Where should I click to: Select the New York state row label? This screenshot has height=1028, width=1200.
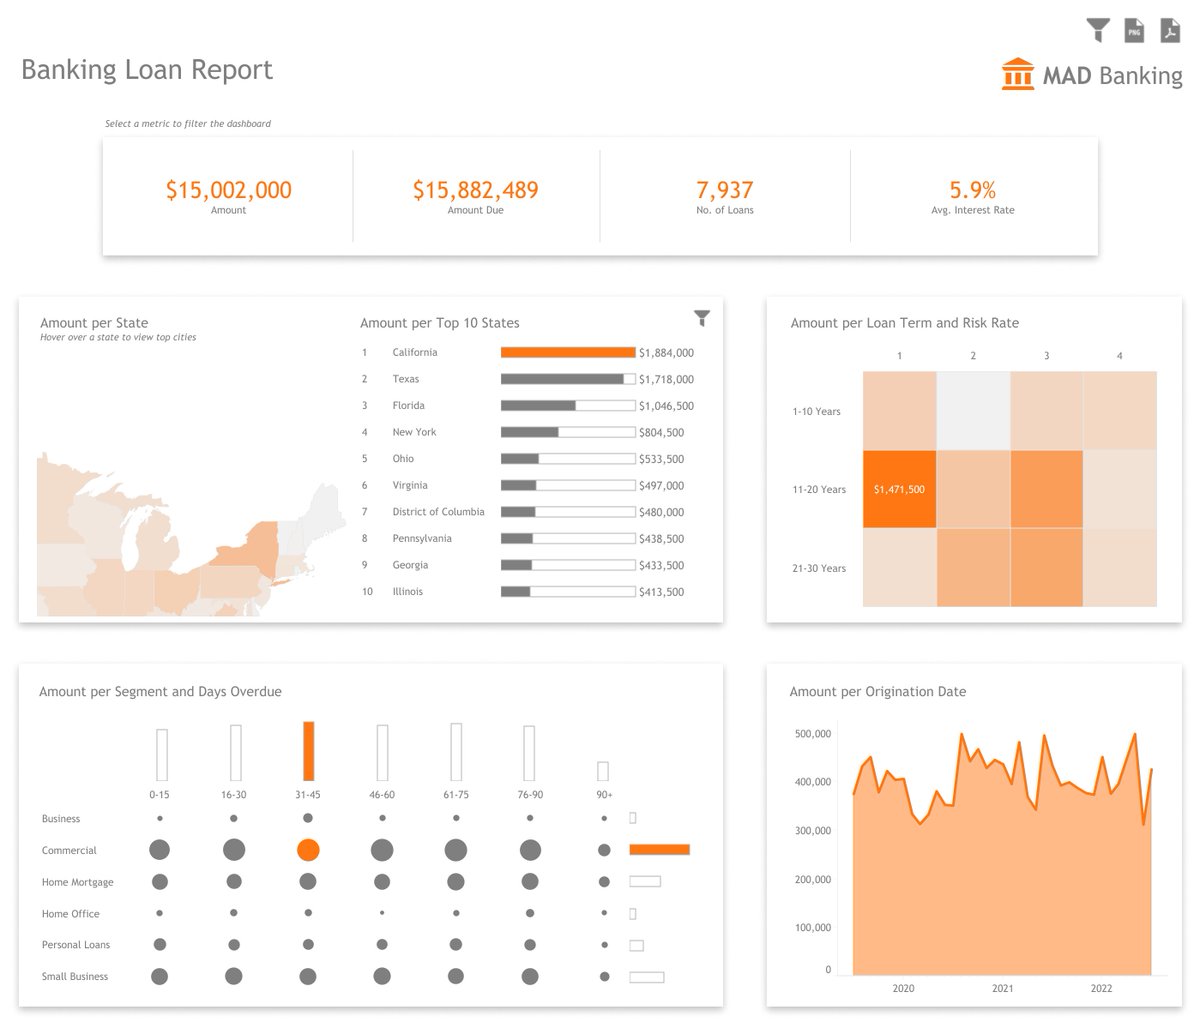414,432
